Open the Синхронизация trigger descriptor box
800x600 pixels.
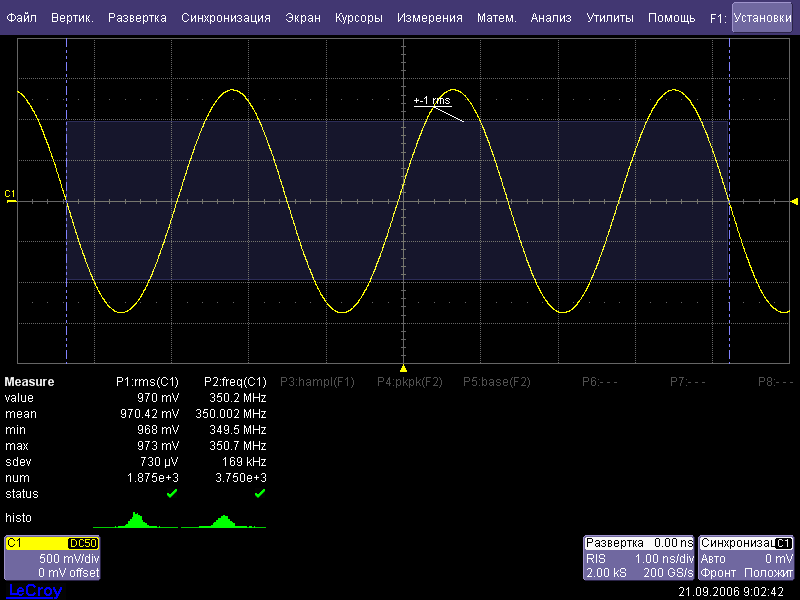click(x=746, y=558)
